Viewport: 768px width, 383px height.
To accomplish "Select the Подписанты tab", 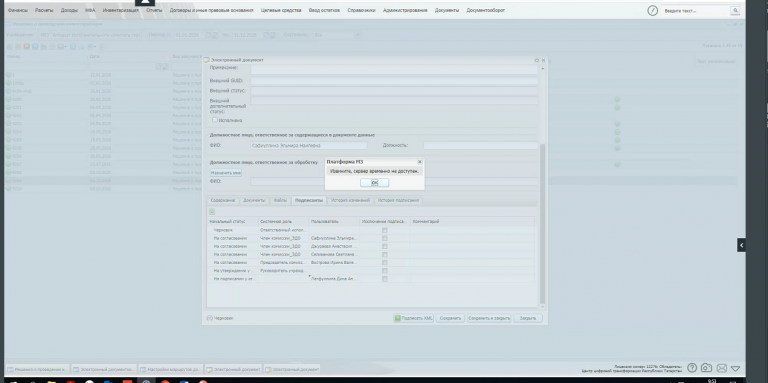I will 309,200.
